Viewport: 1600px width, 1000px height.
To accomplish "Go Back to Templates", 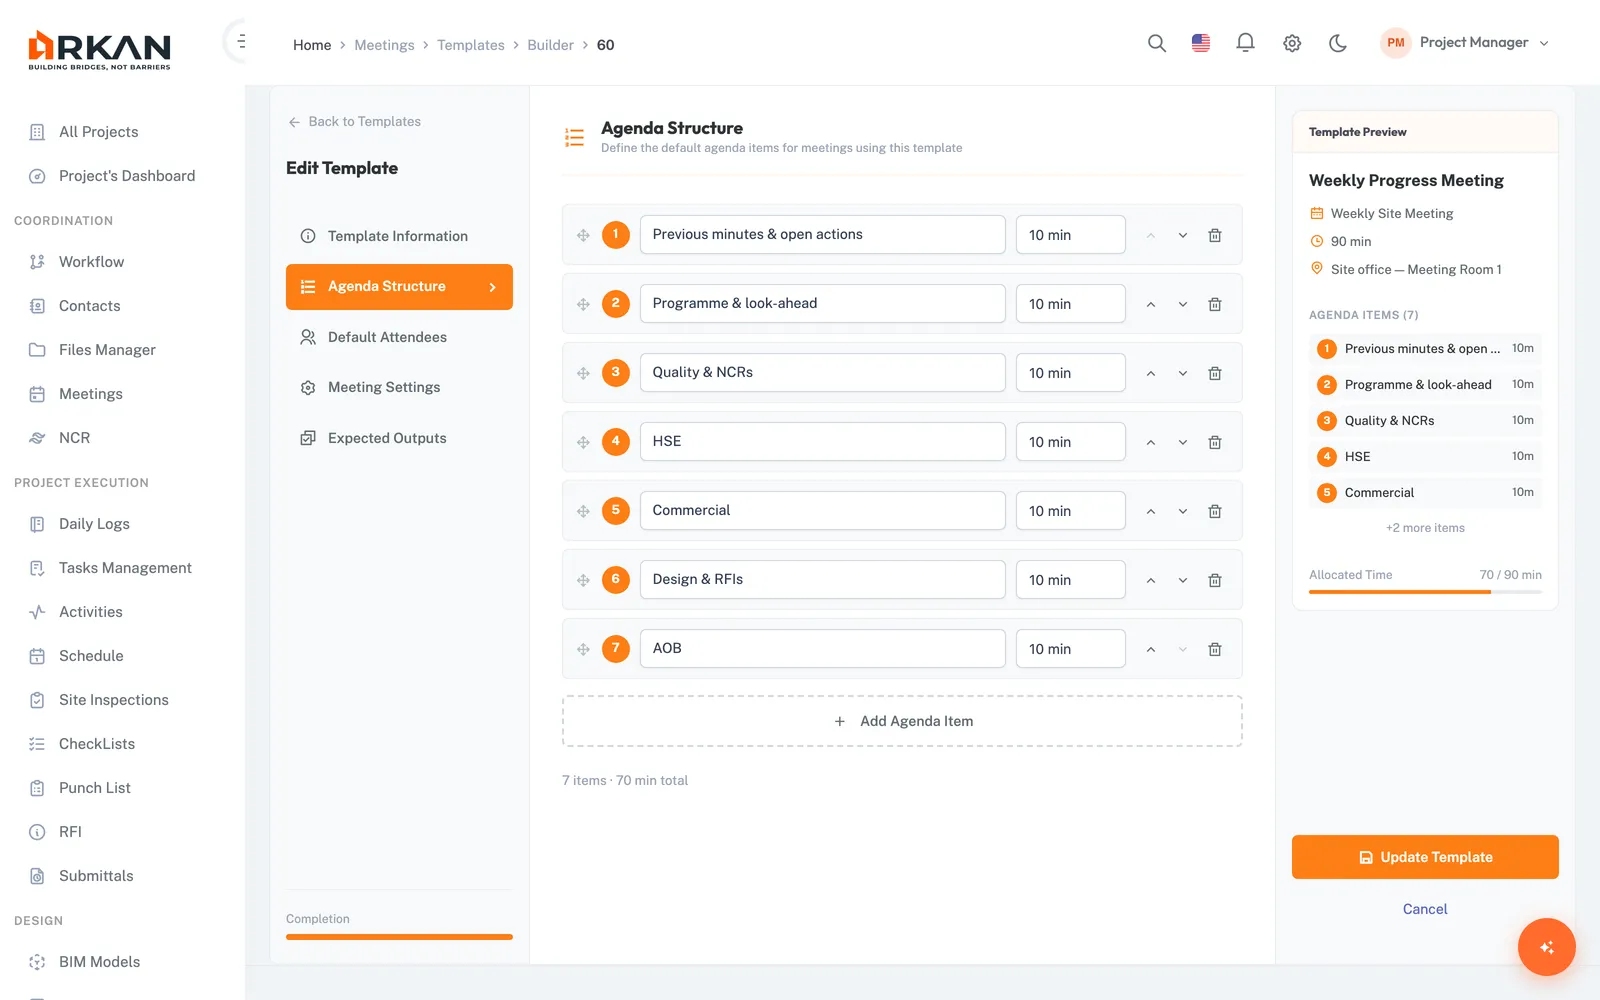I will 355,122.
